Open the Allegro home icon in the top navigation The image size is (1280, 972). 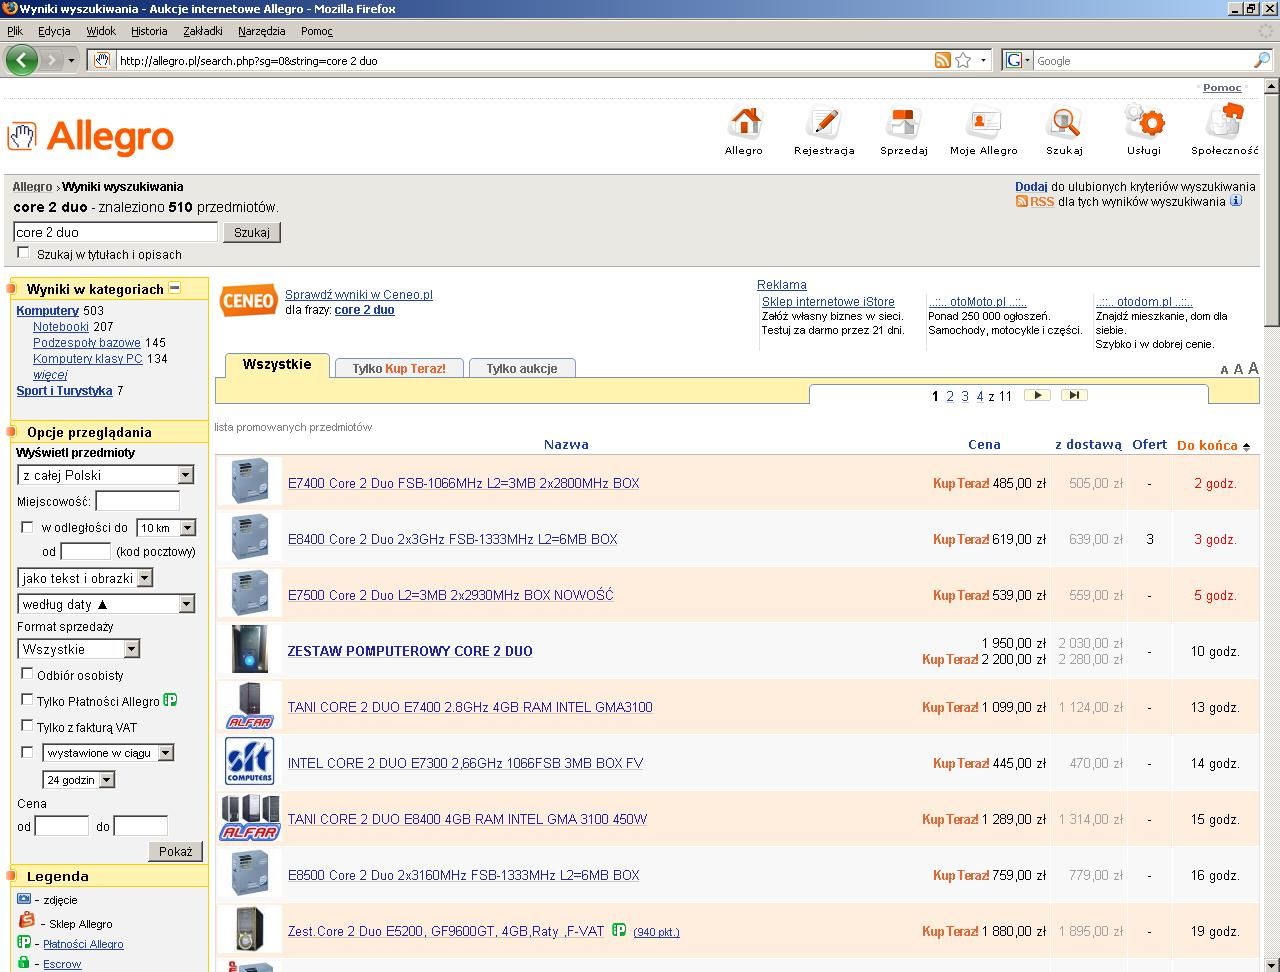click(x=744, y=123)
